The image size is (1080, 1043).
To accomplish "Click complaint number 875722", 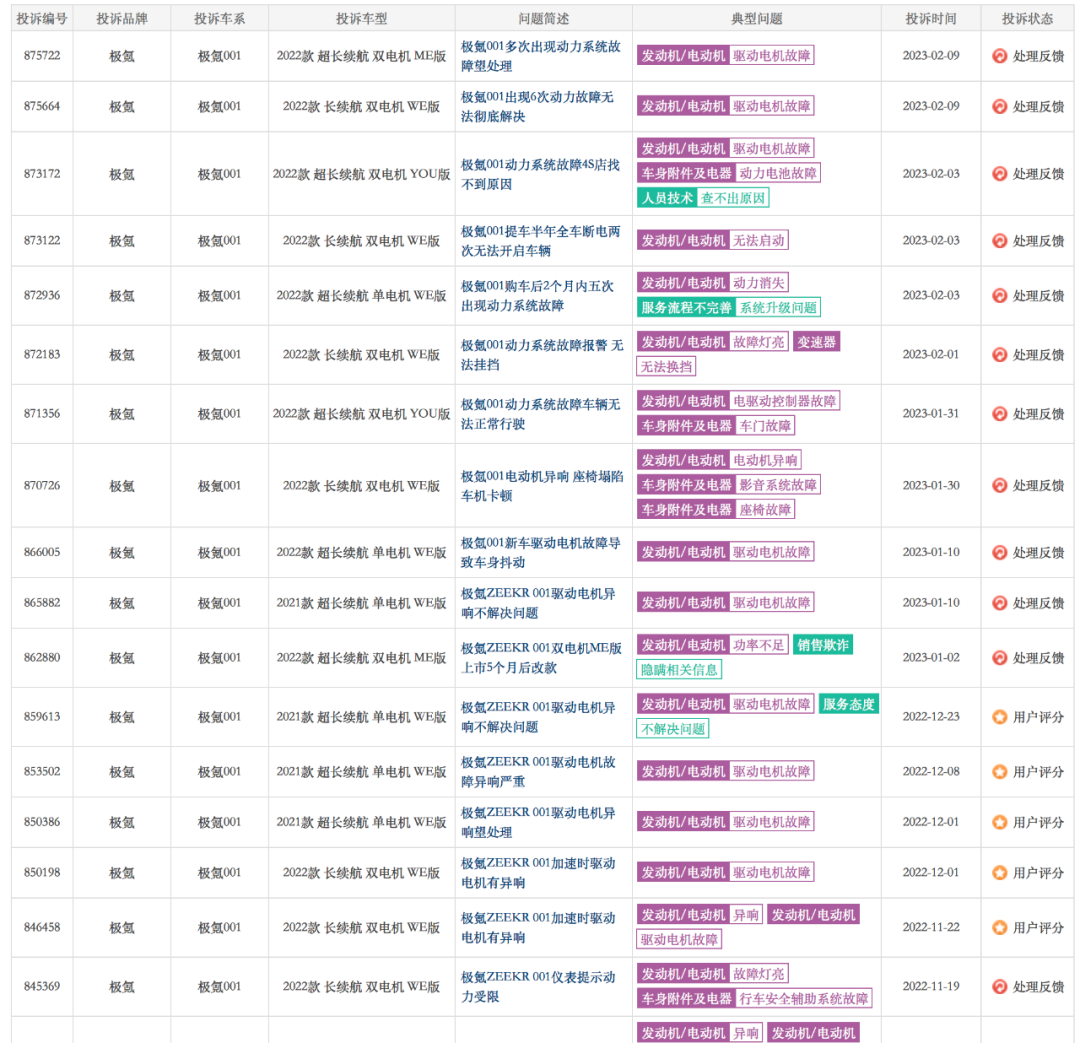I will (42, 56).
